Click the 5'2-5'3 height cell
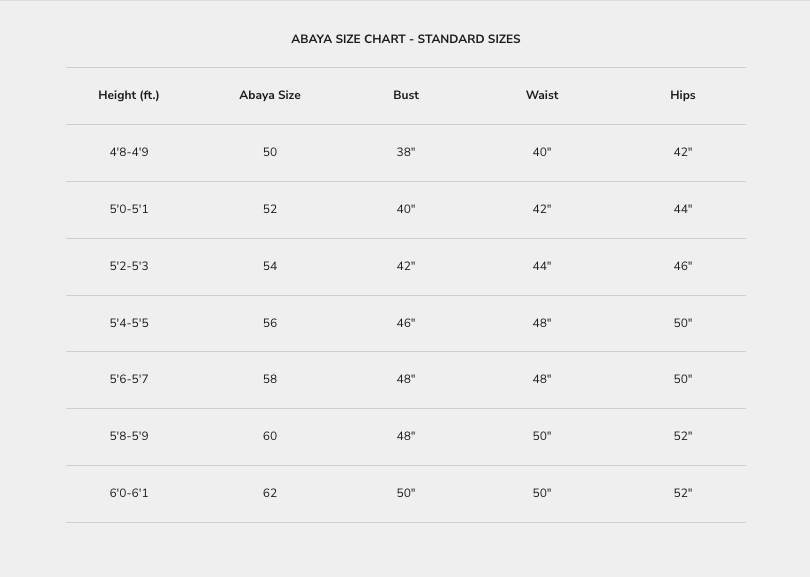The width and height of the screenshot is (810, 577). pyautogui.click(x=129, y=266)
